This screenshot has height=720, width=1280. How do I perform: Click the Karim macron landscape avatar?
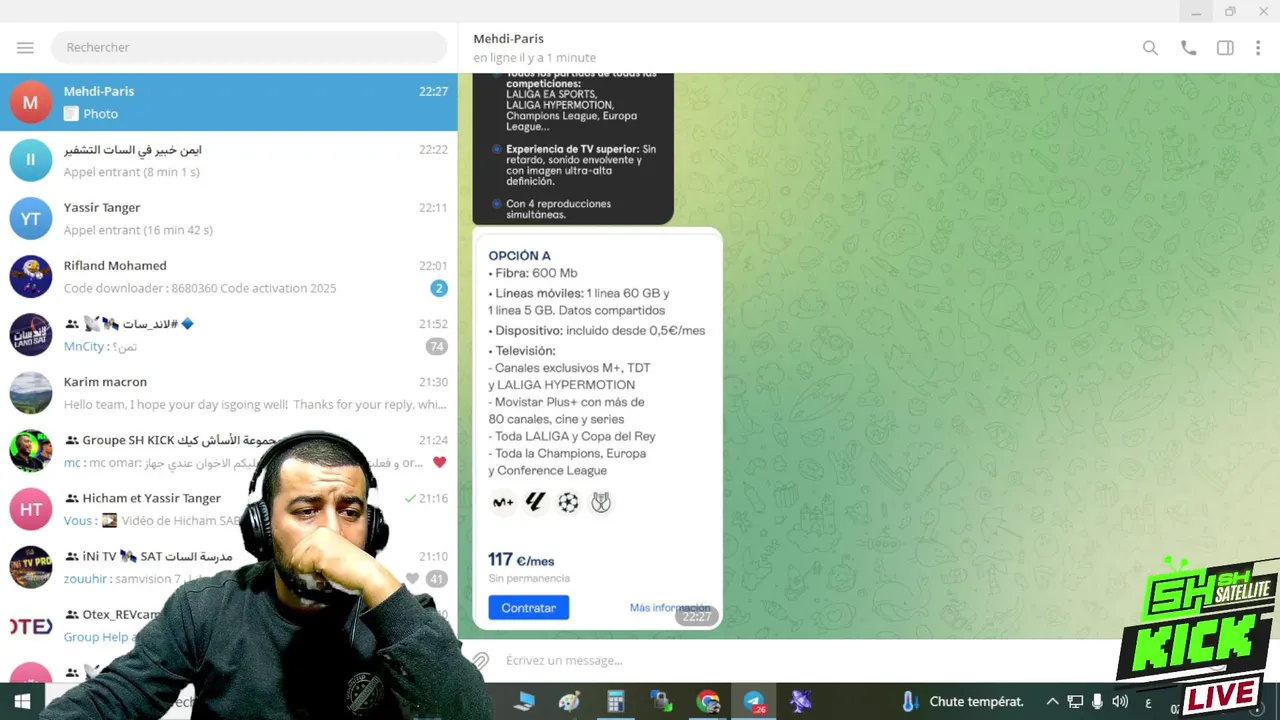31,392
